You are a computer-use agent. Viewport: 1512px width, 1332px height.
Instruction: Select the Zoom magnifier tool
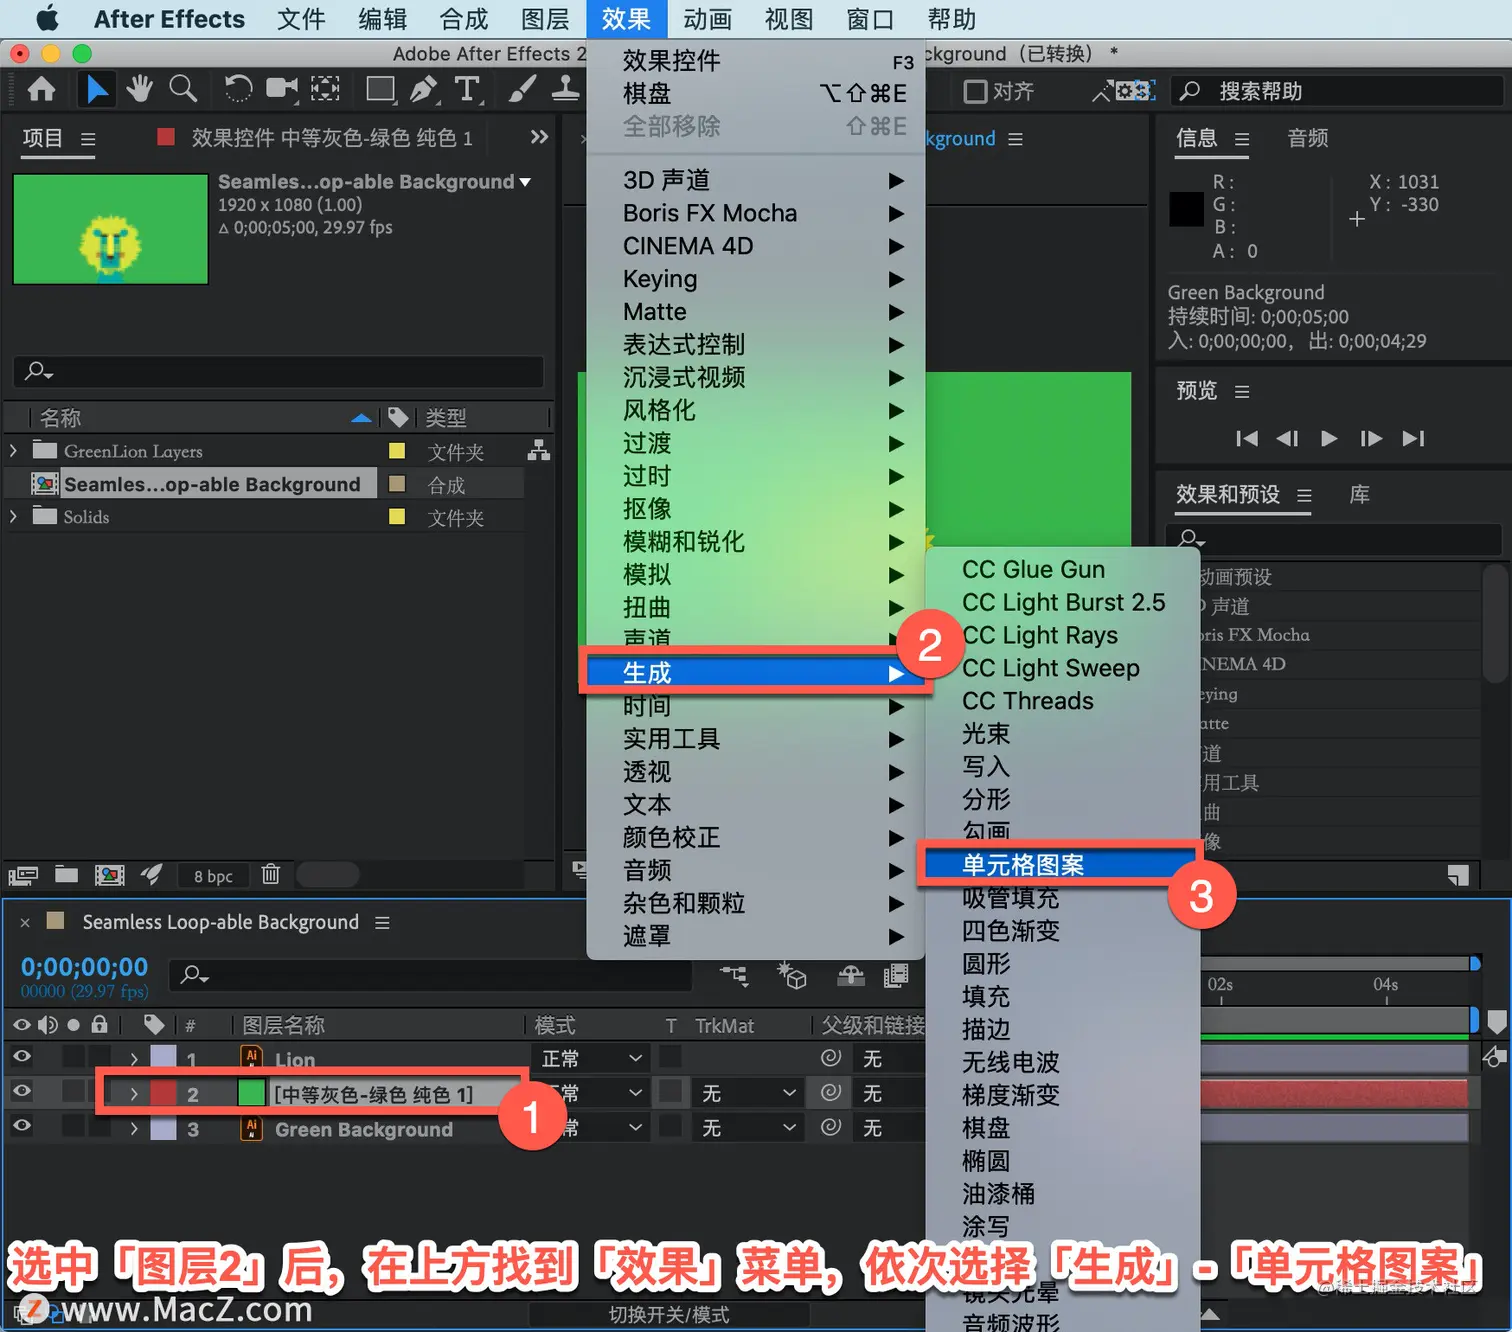[x=182, y=90]
